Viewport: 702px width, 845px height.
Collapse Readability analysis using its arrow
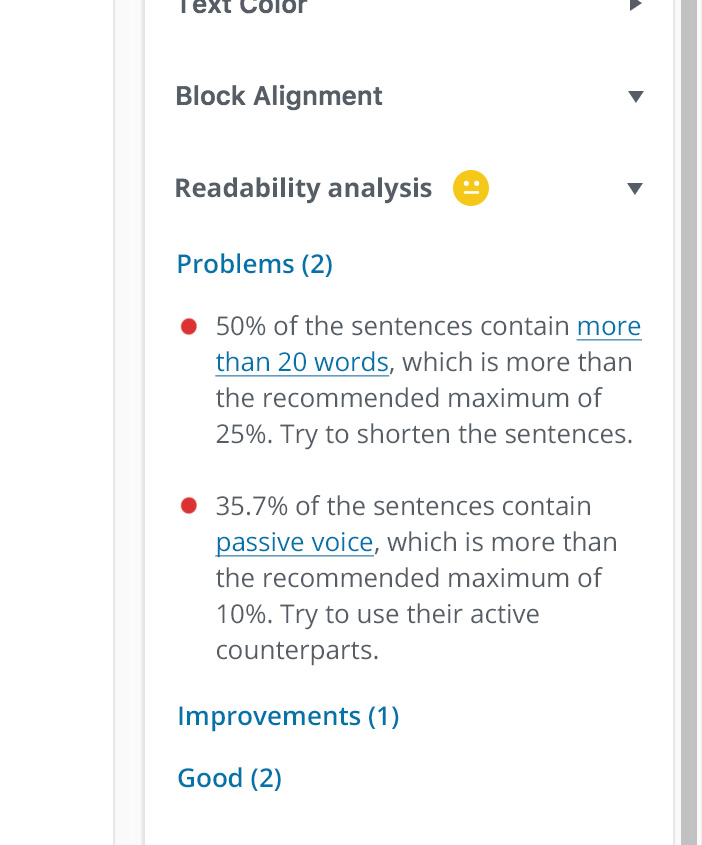(634, 188)
